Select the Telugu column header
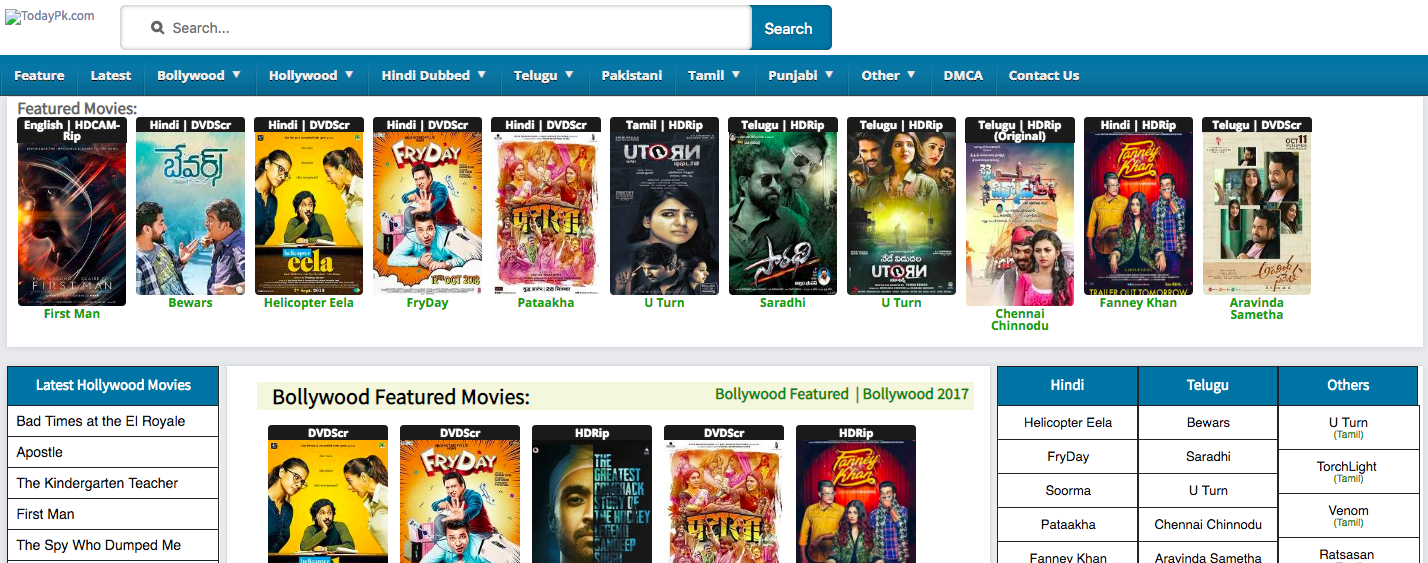 pyautogui.click(x=1208, y=385)
